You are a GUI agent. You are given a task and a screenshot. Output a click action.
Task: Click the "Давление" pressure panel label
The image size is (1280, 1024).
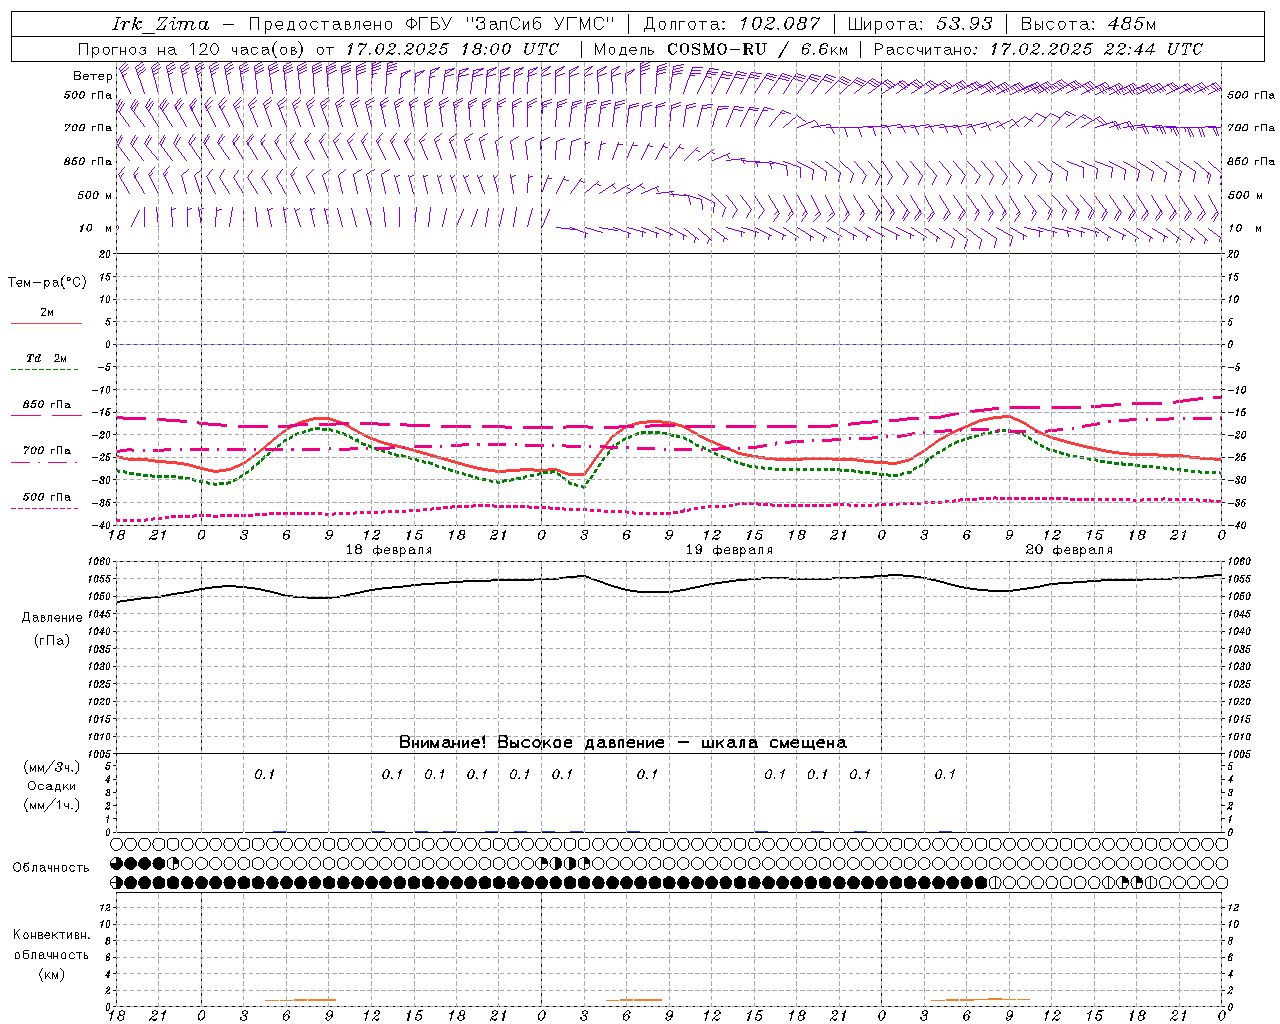[52, 618]
